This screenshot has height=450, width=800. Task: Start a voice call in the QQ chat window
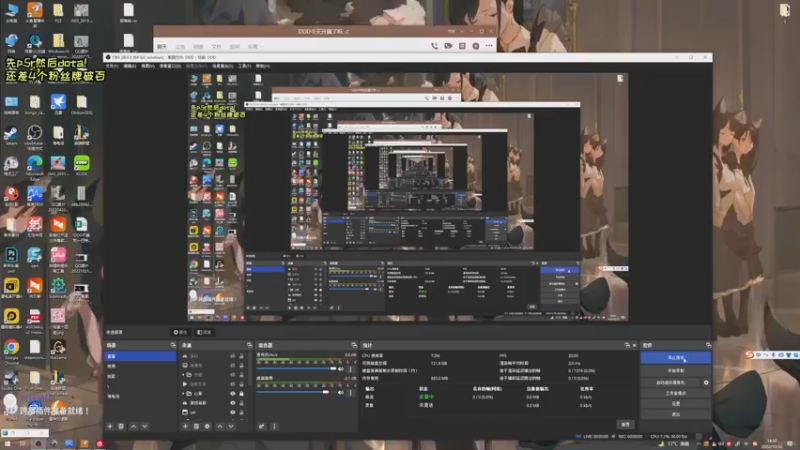point(434,46)
